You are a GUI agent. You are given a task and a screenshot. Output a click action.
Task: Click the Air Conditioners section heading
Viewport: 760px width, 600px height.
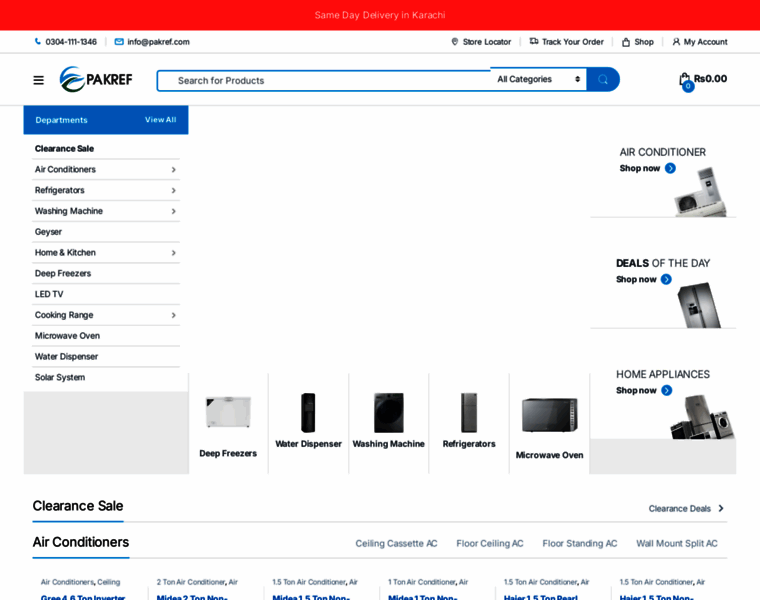81,542
